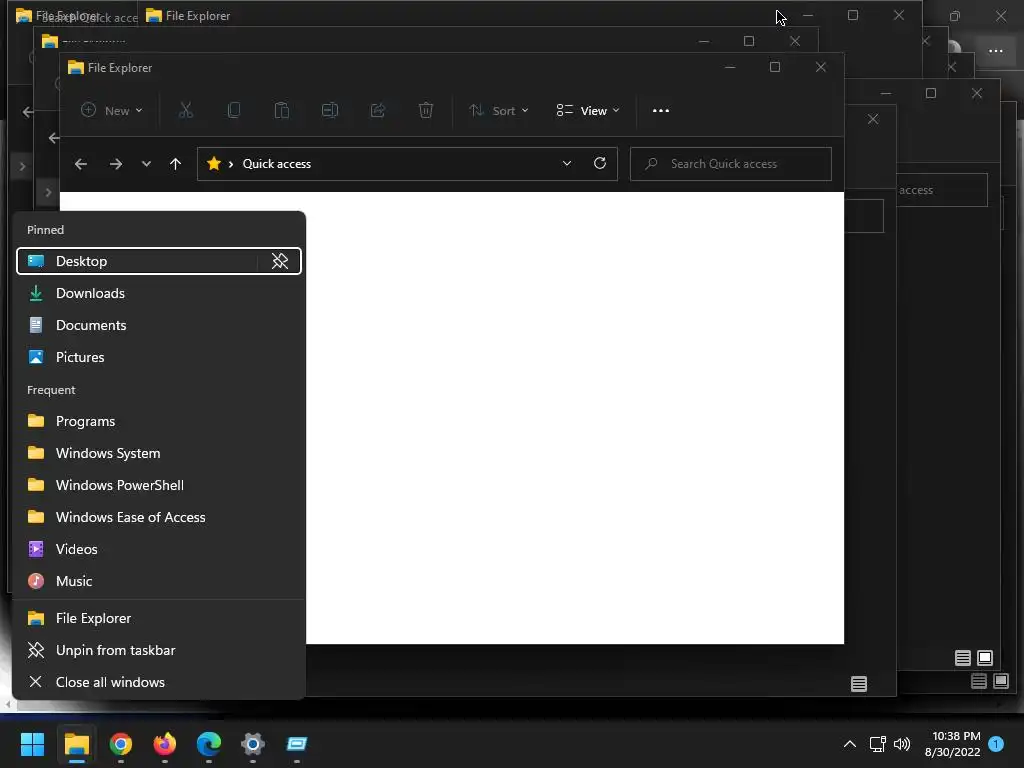Open Music from jump list
This screenshot has height=768, width=1024.
pos(159,581)
